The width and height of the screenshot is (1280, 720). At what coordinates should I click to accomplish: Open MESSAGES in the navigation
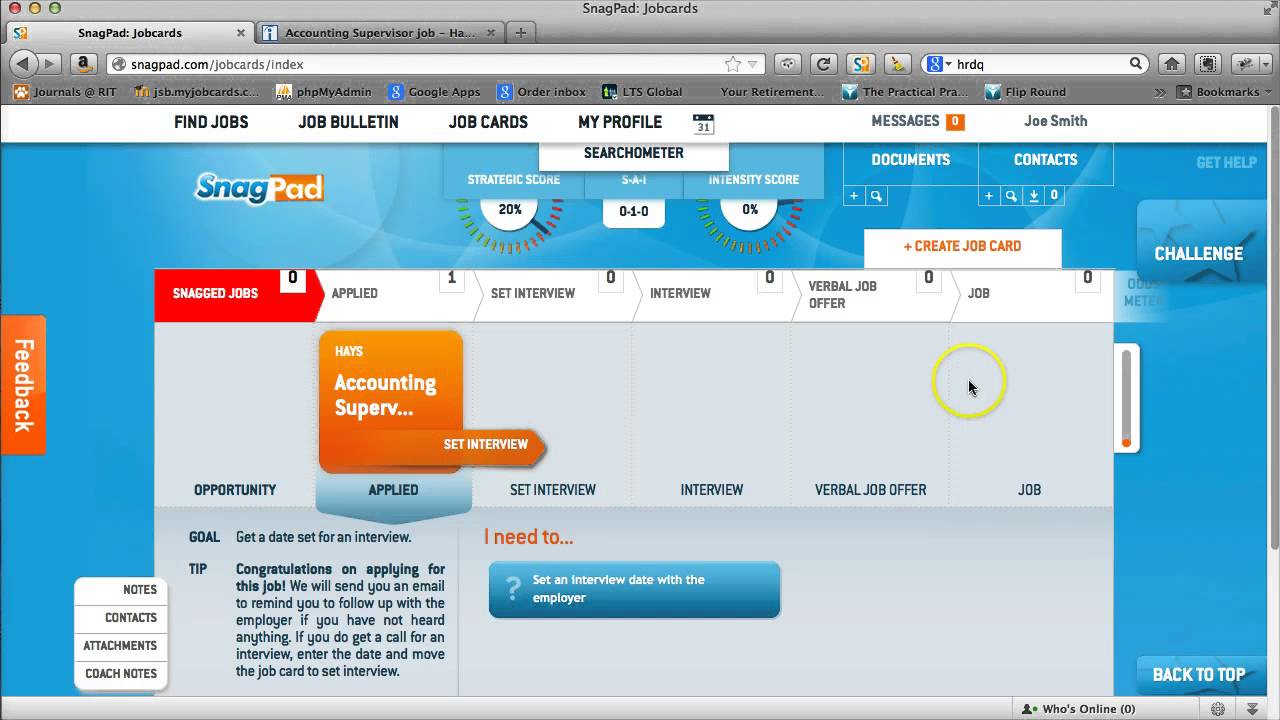pyautogui.click(x=917, y=121)
